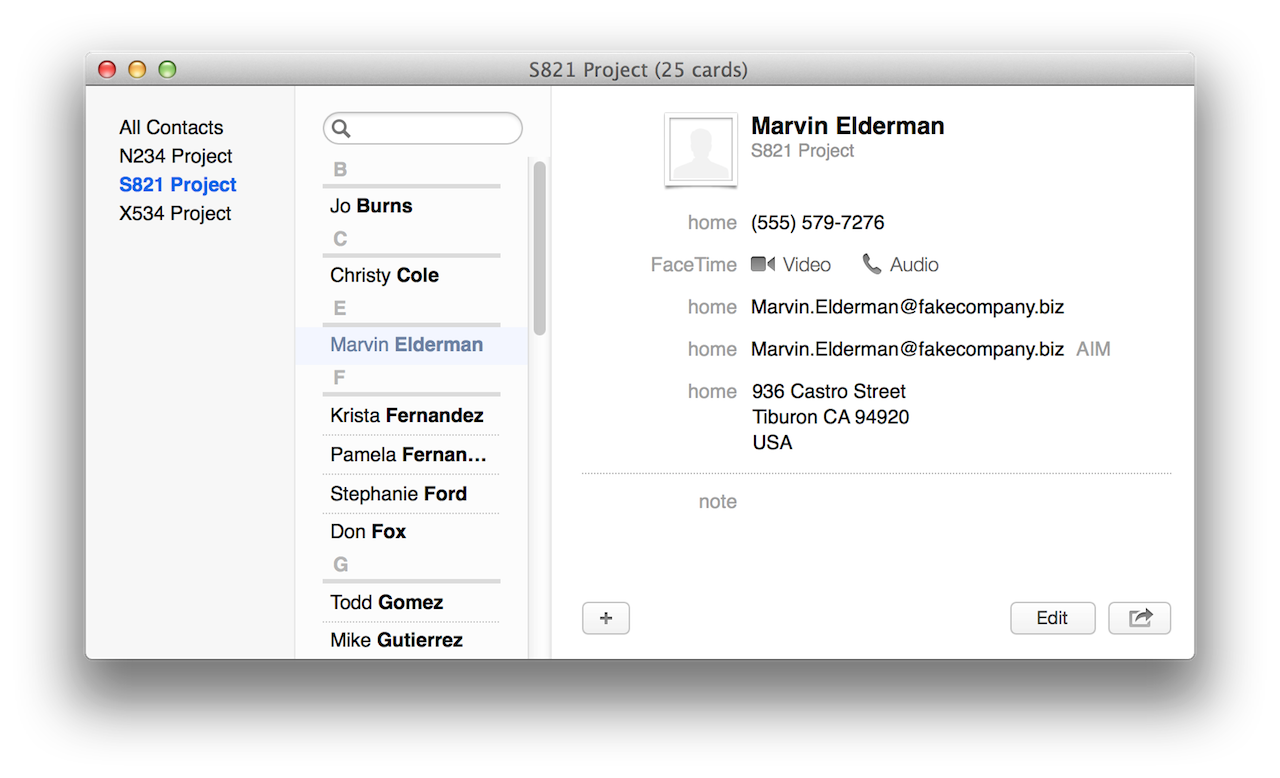Click phone number (555) 579-7276
Viewport: 1280px width, 778px height.
click(818, 222)
